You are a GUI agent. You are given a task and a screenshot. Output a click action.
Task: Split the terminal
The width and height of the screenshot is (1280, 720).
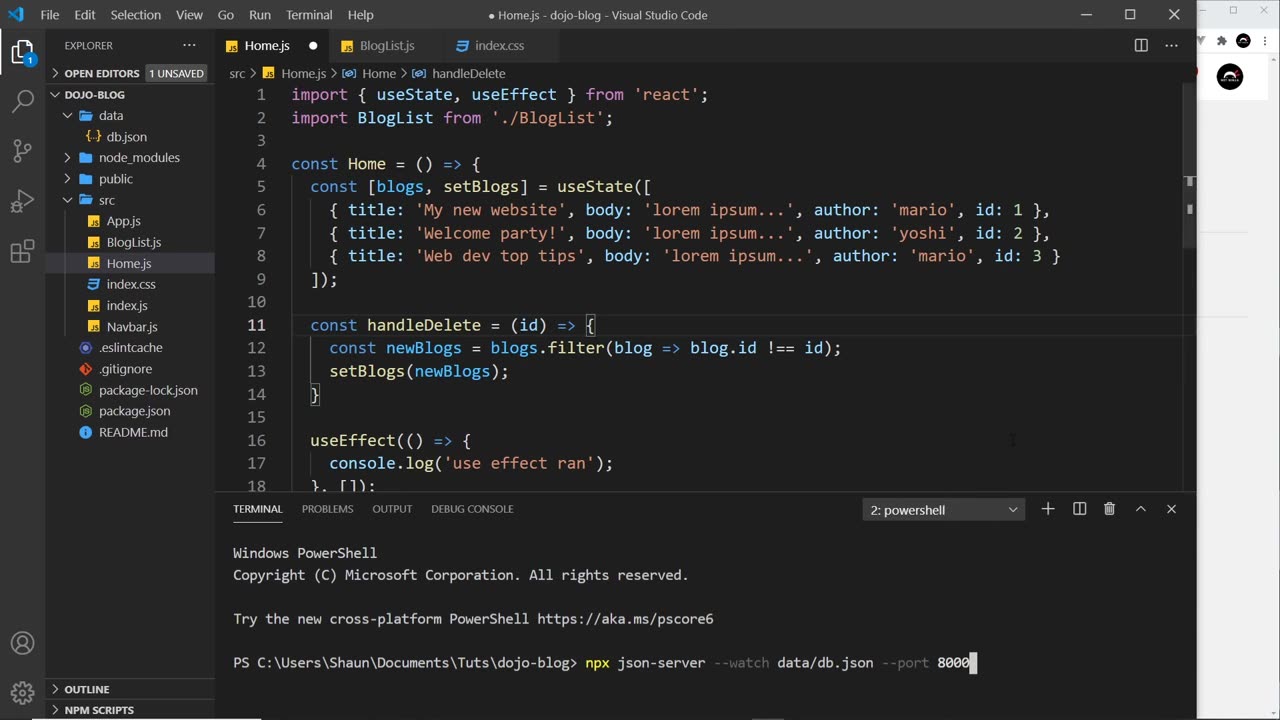click(x=1079, y=509)
